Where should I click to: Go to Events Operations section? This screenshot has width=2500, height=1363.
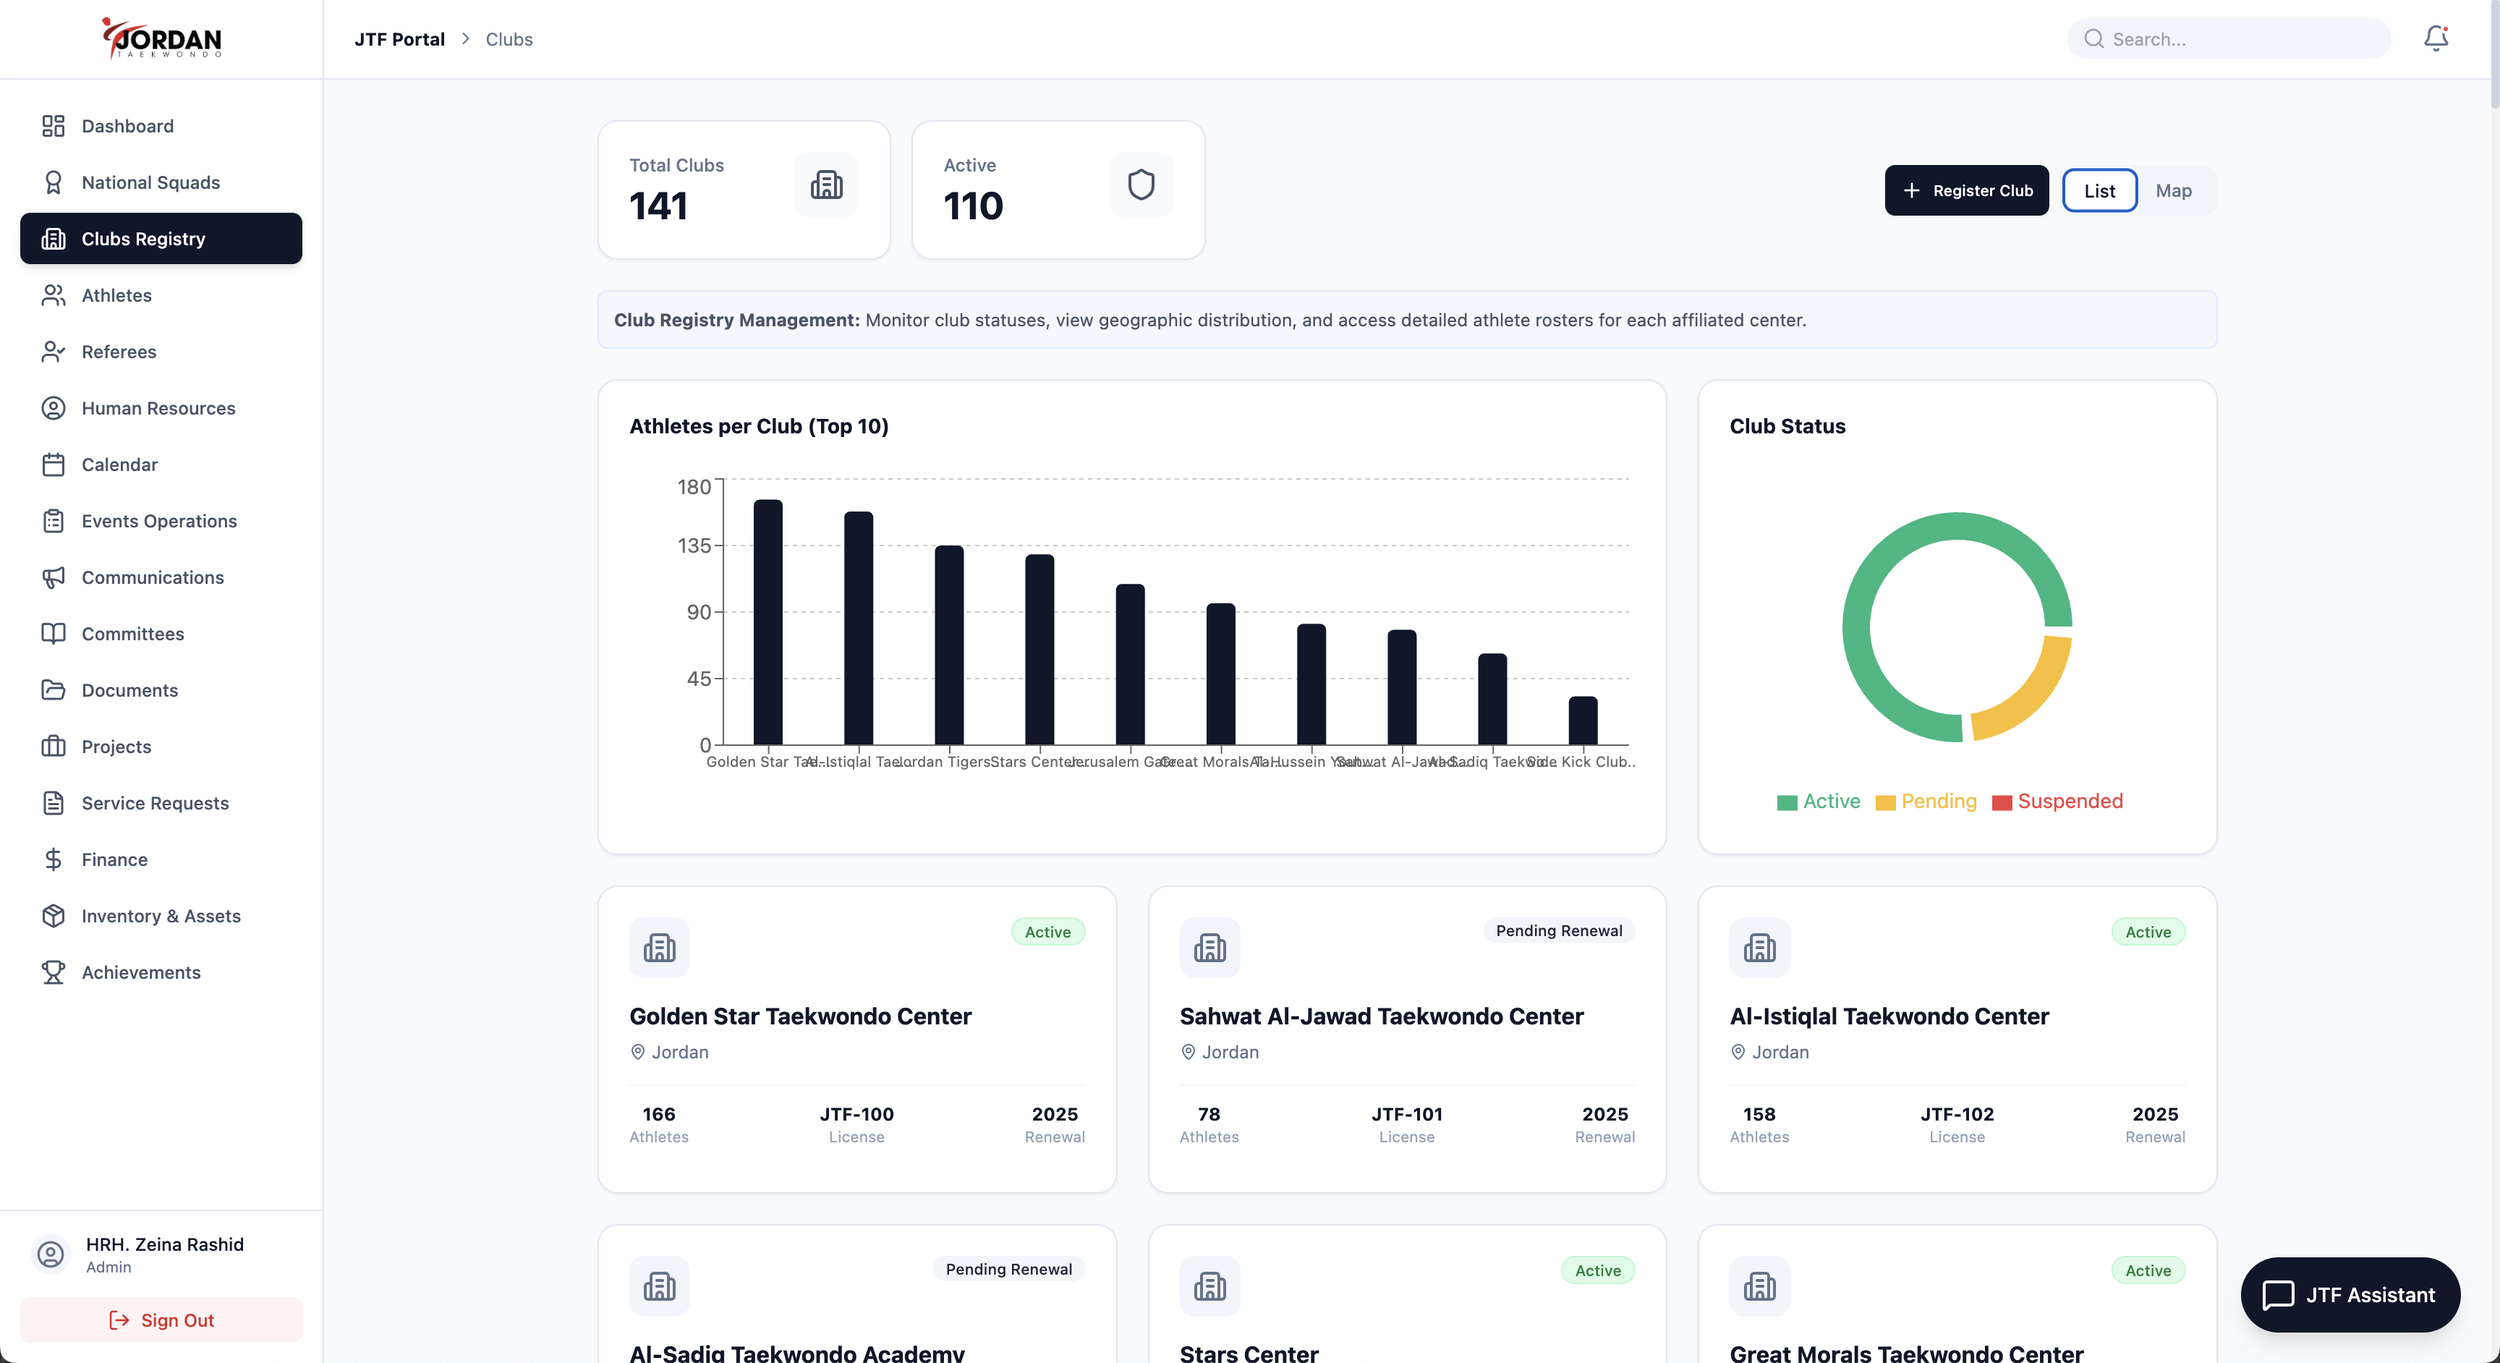[x=159, y=521]
